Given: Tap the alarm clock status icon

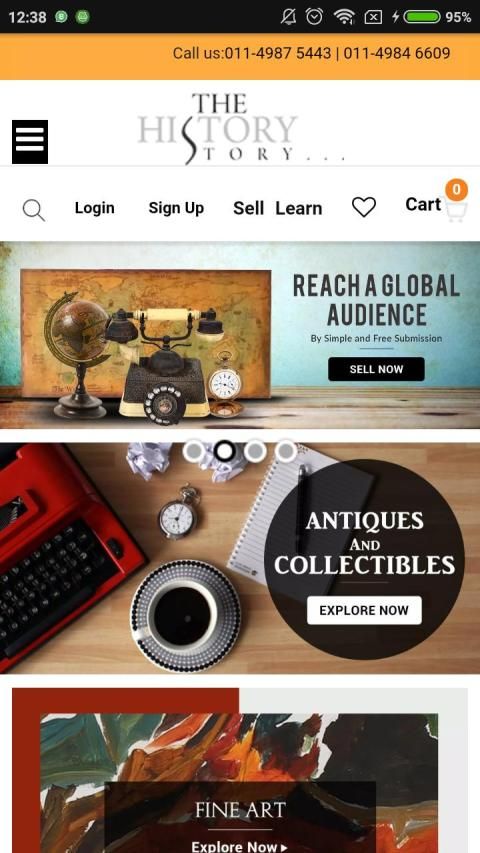Looking at the screenshot, I should [314, 16].
